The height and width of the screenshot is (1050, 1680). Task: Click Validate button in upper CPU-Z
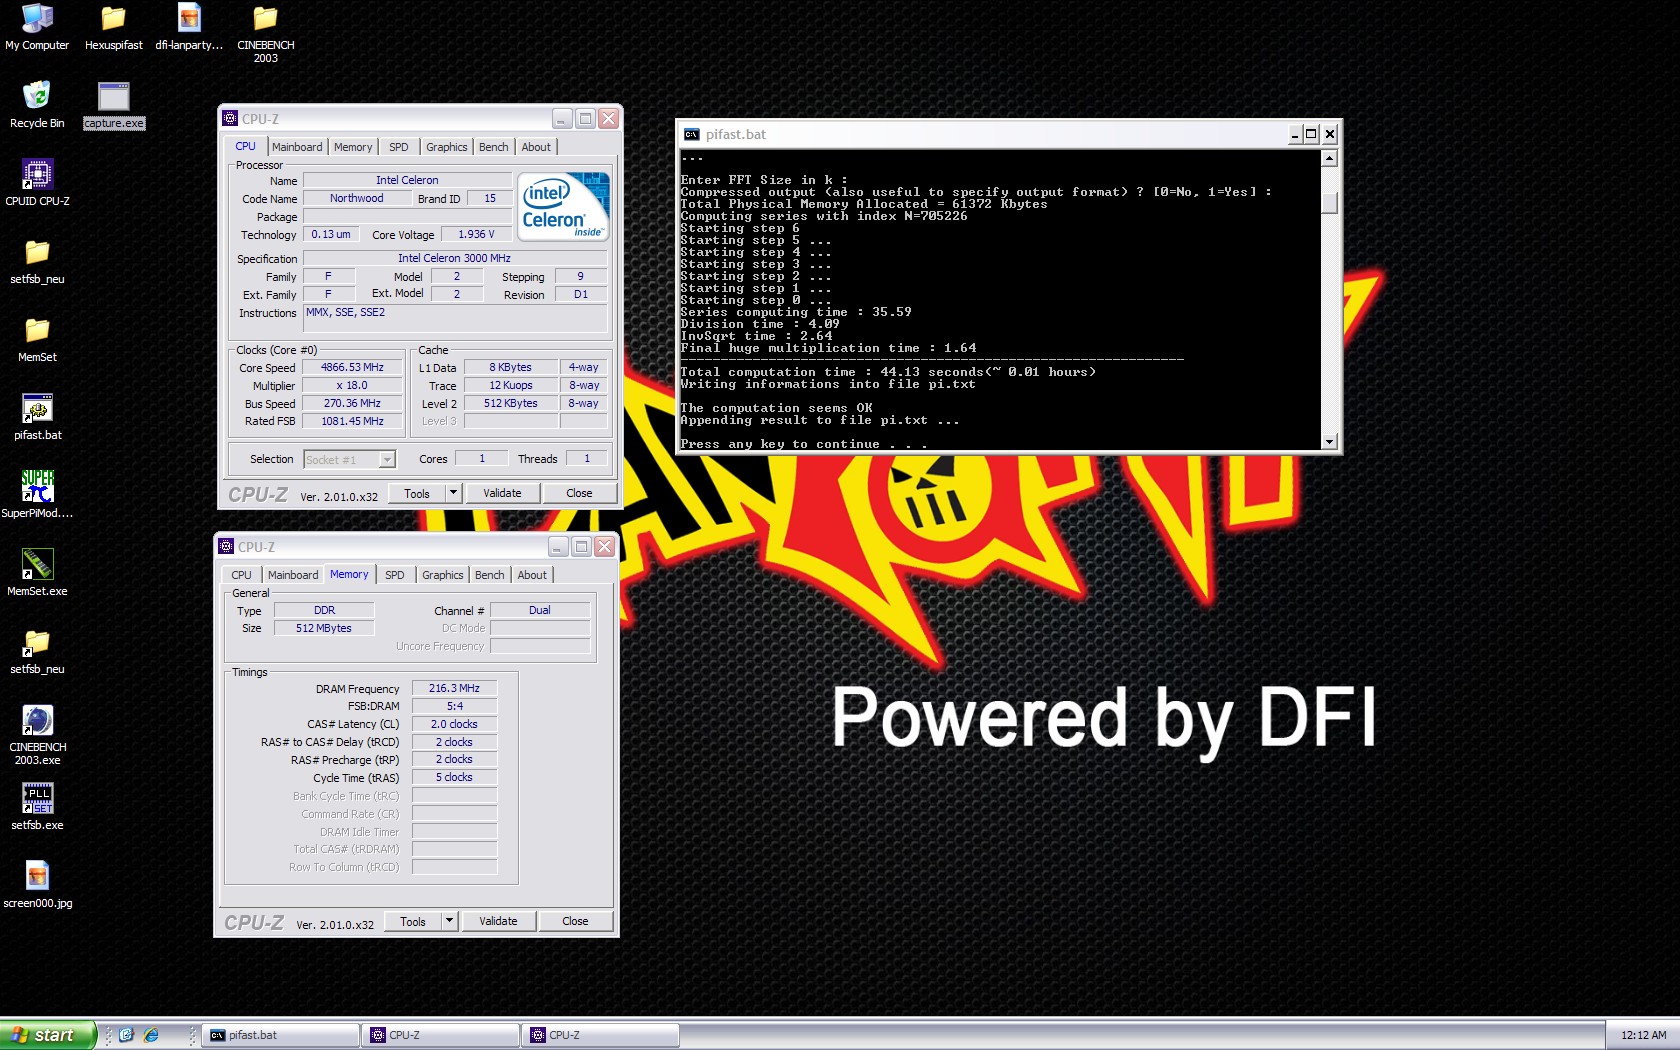tap(502, 493)
